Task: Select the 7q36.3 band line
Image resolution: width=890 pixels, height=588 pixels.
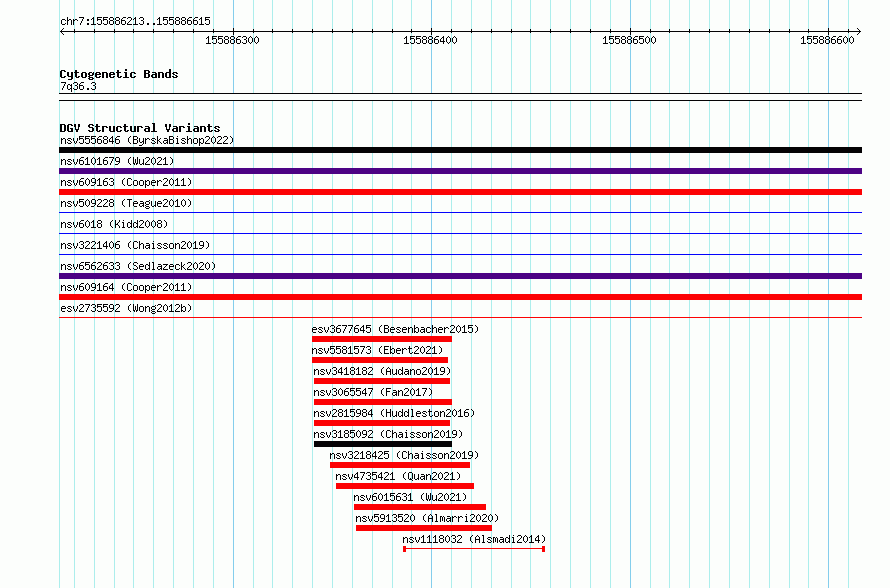Action: [x=460, y=97]
